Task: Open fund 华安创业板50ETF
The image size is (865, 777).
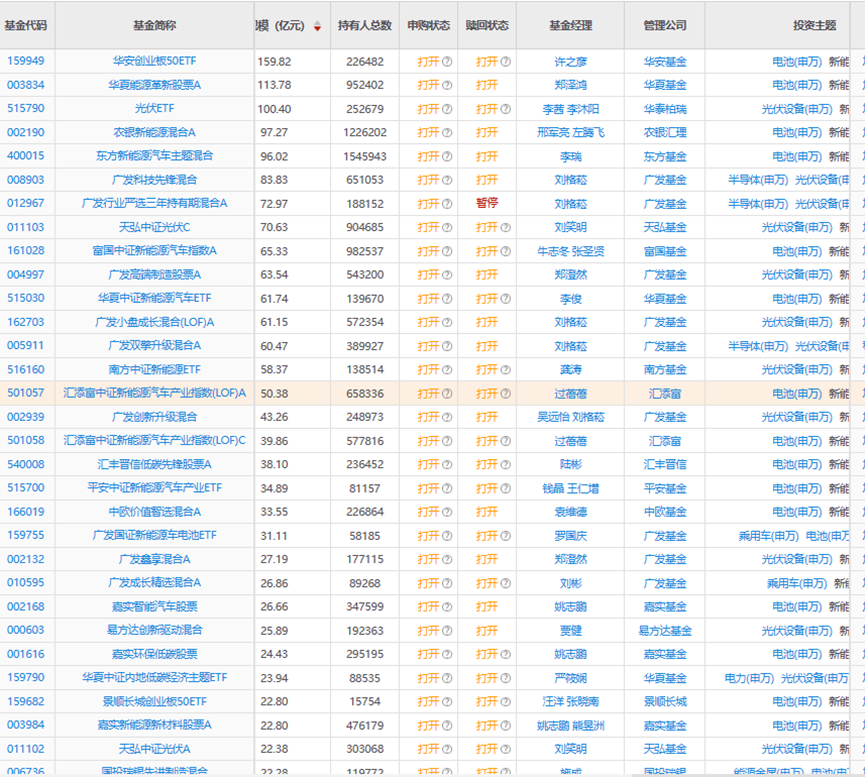Action: (x=154, y=61)
